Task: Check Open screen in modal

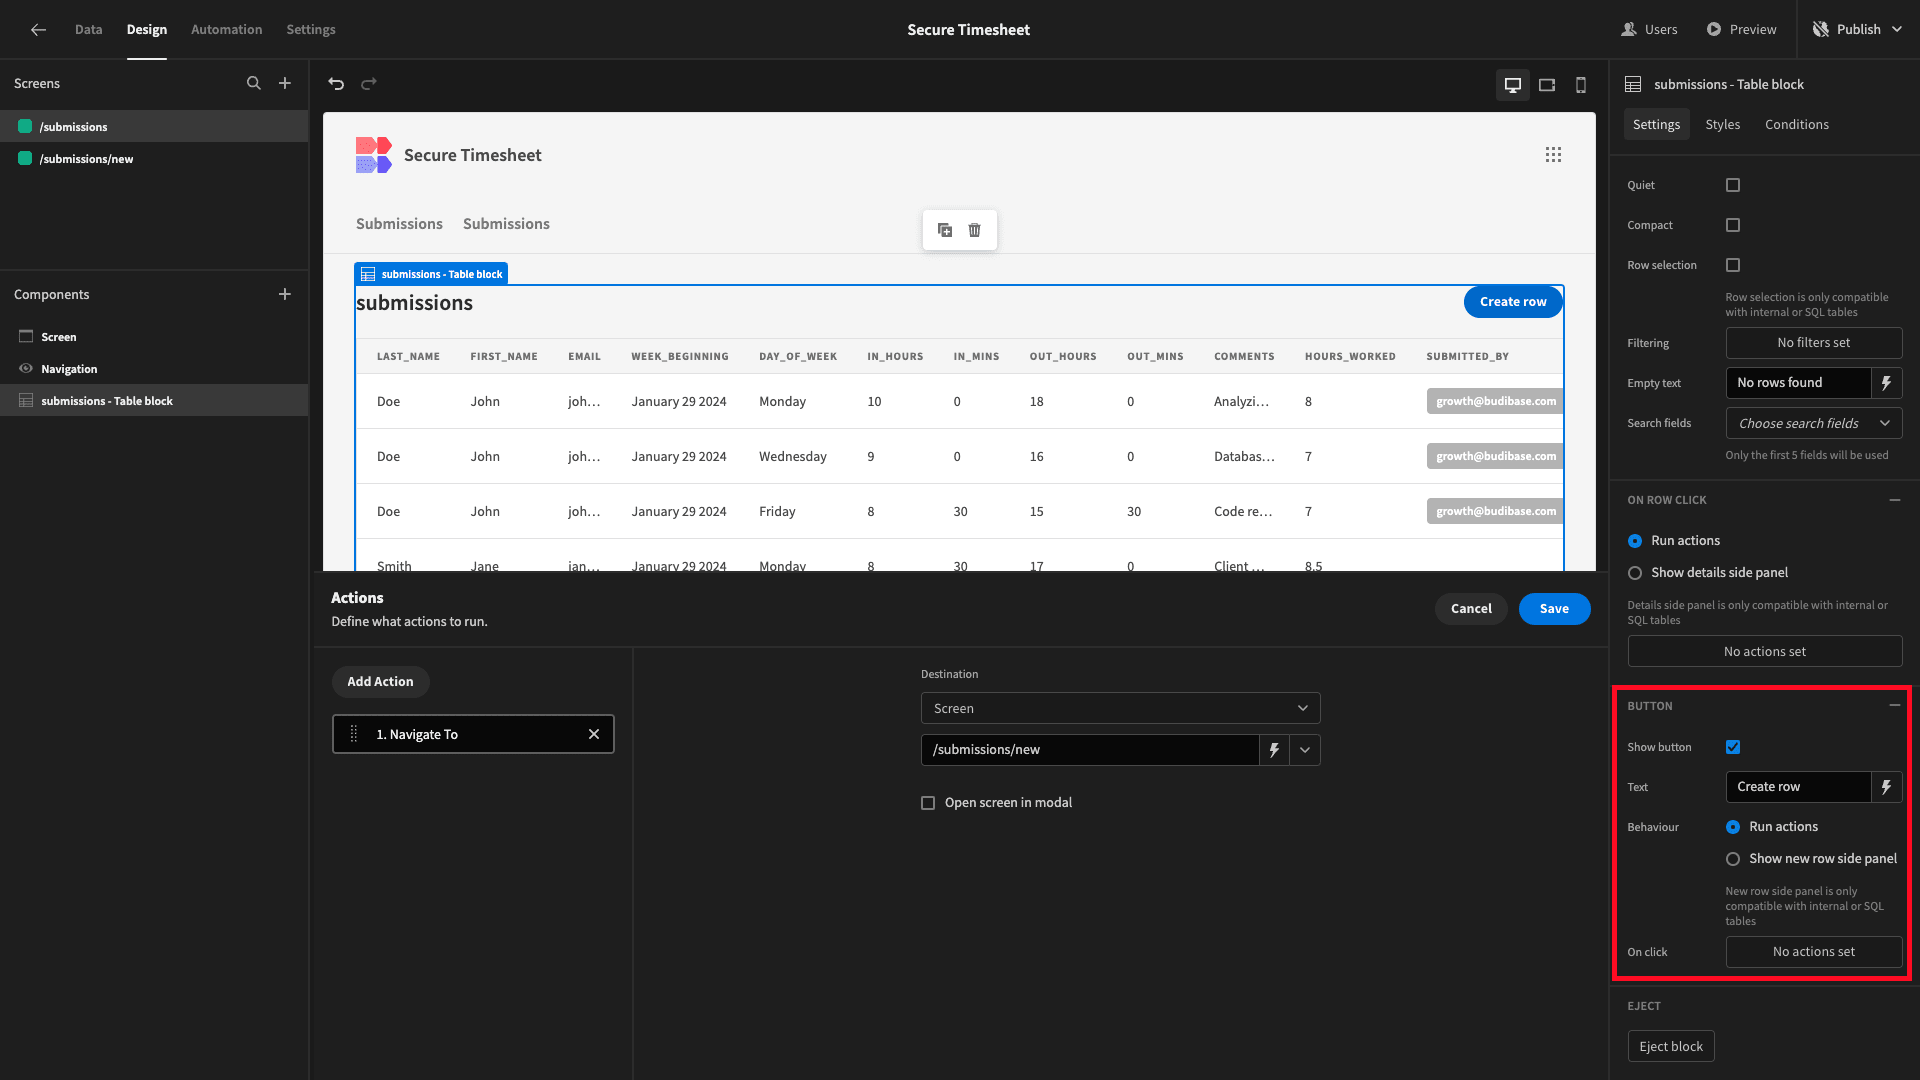Action: coord(928,803)
